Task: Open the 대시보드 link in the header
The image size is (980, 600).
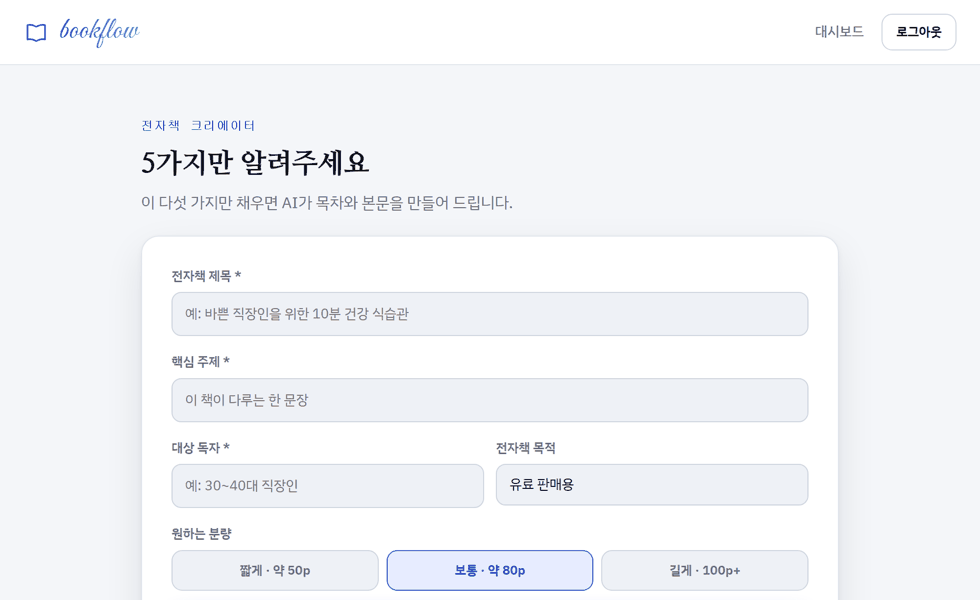Action: [839, 32]
